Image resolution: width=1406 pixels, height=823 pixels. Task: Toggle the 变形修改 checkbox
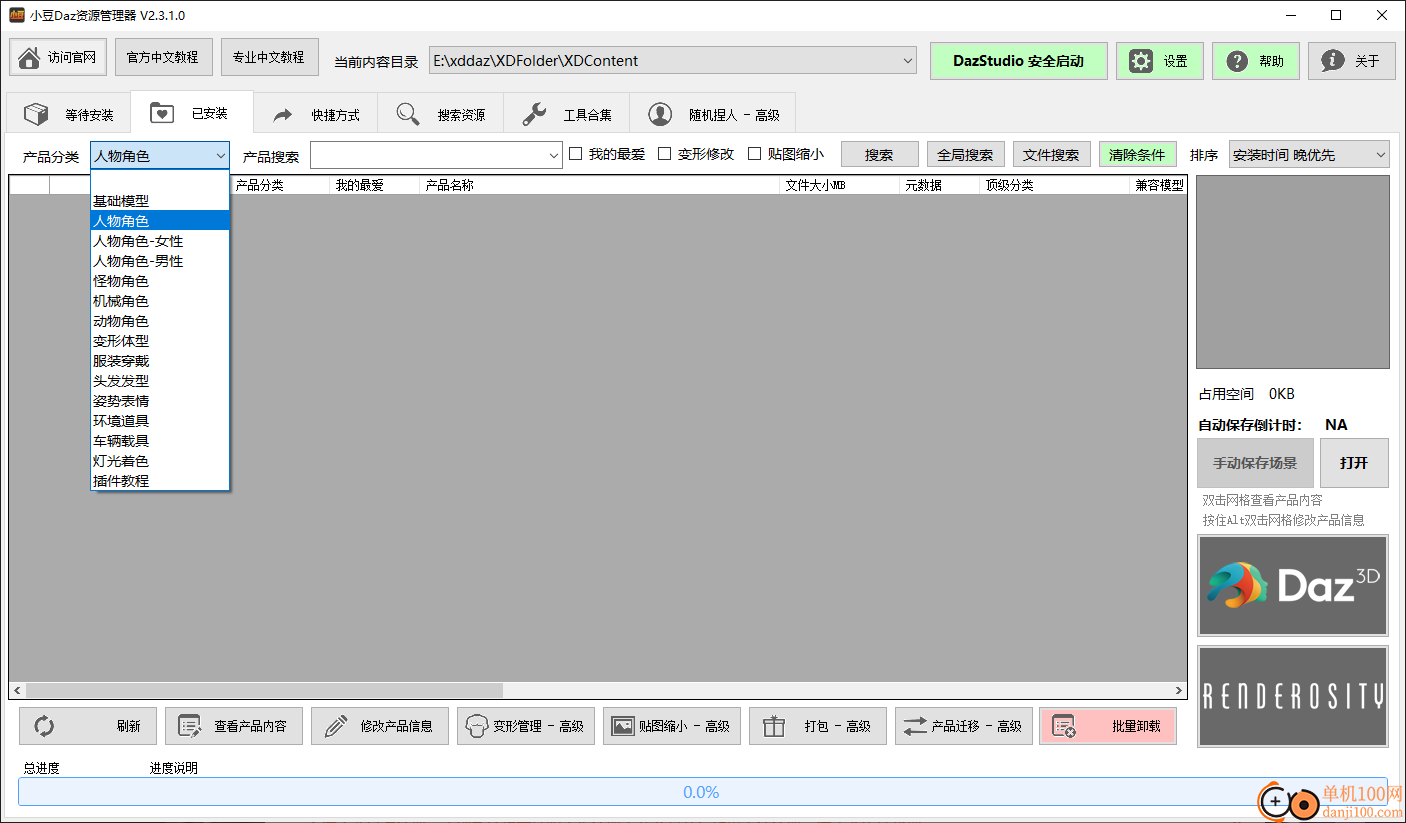pos(664,154)
